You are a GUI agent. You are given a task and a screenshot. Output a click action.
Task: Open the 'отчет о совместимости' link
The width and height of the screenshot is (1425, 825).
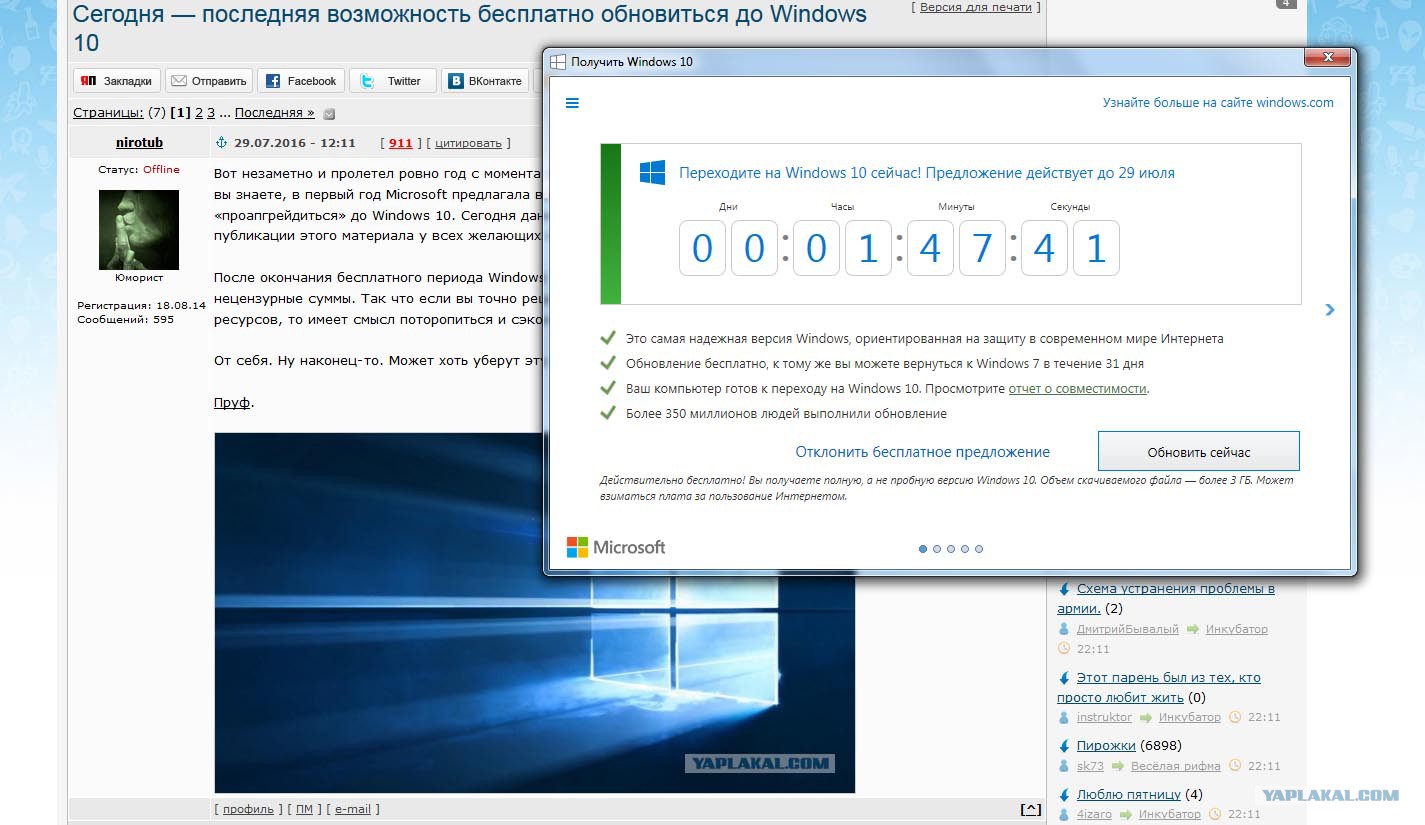(1078, 389)
